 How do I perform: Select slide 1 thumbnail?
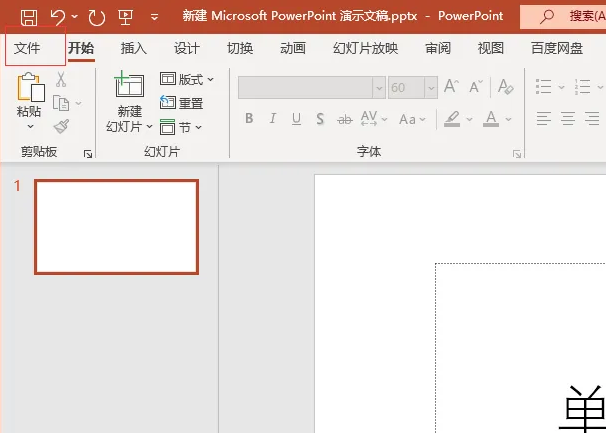coord(116,227)
